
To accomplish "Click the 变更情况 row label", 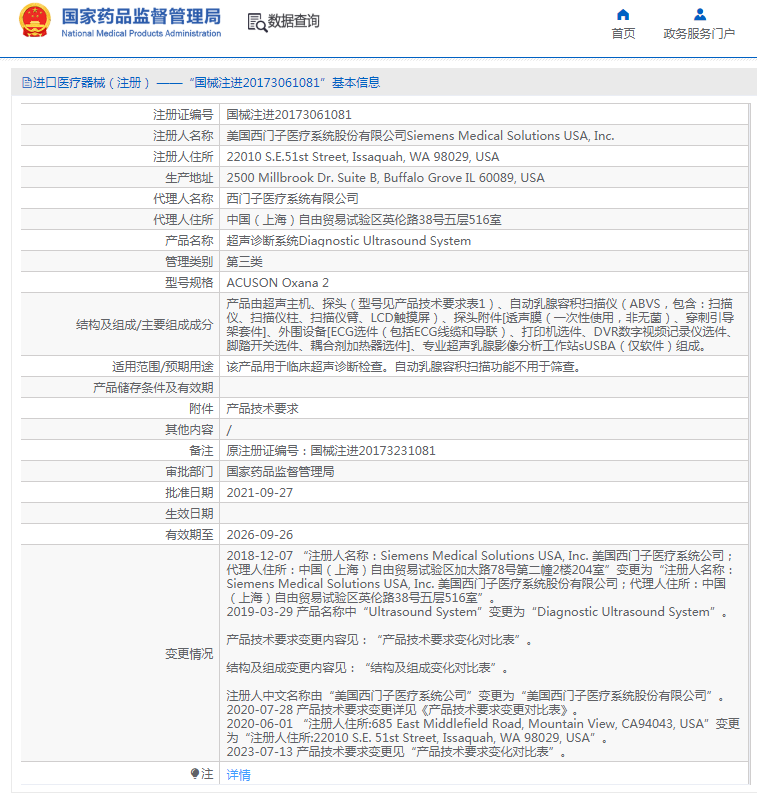I will (189, 654).
